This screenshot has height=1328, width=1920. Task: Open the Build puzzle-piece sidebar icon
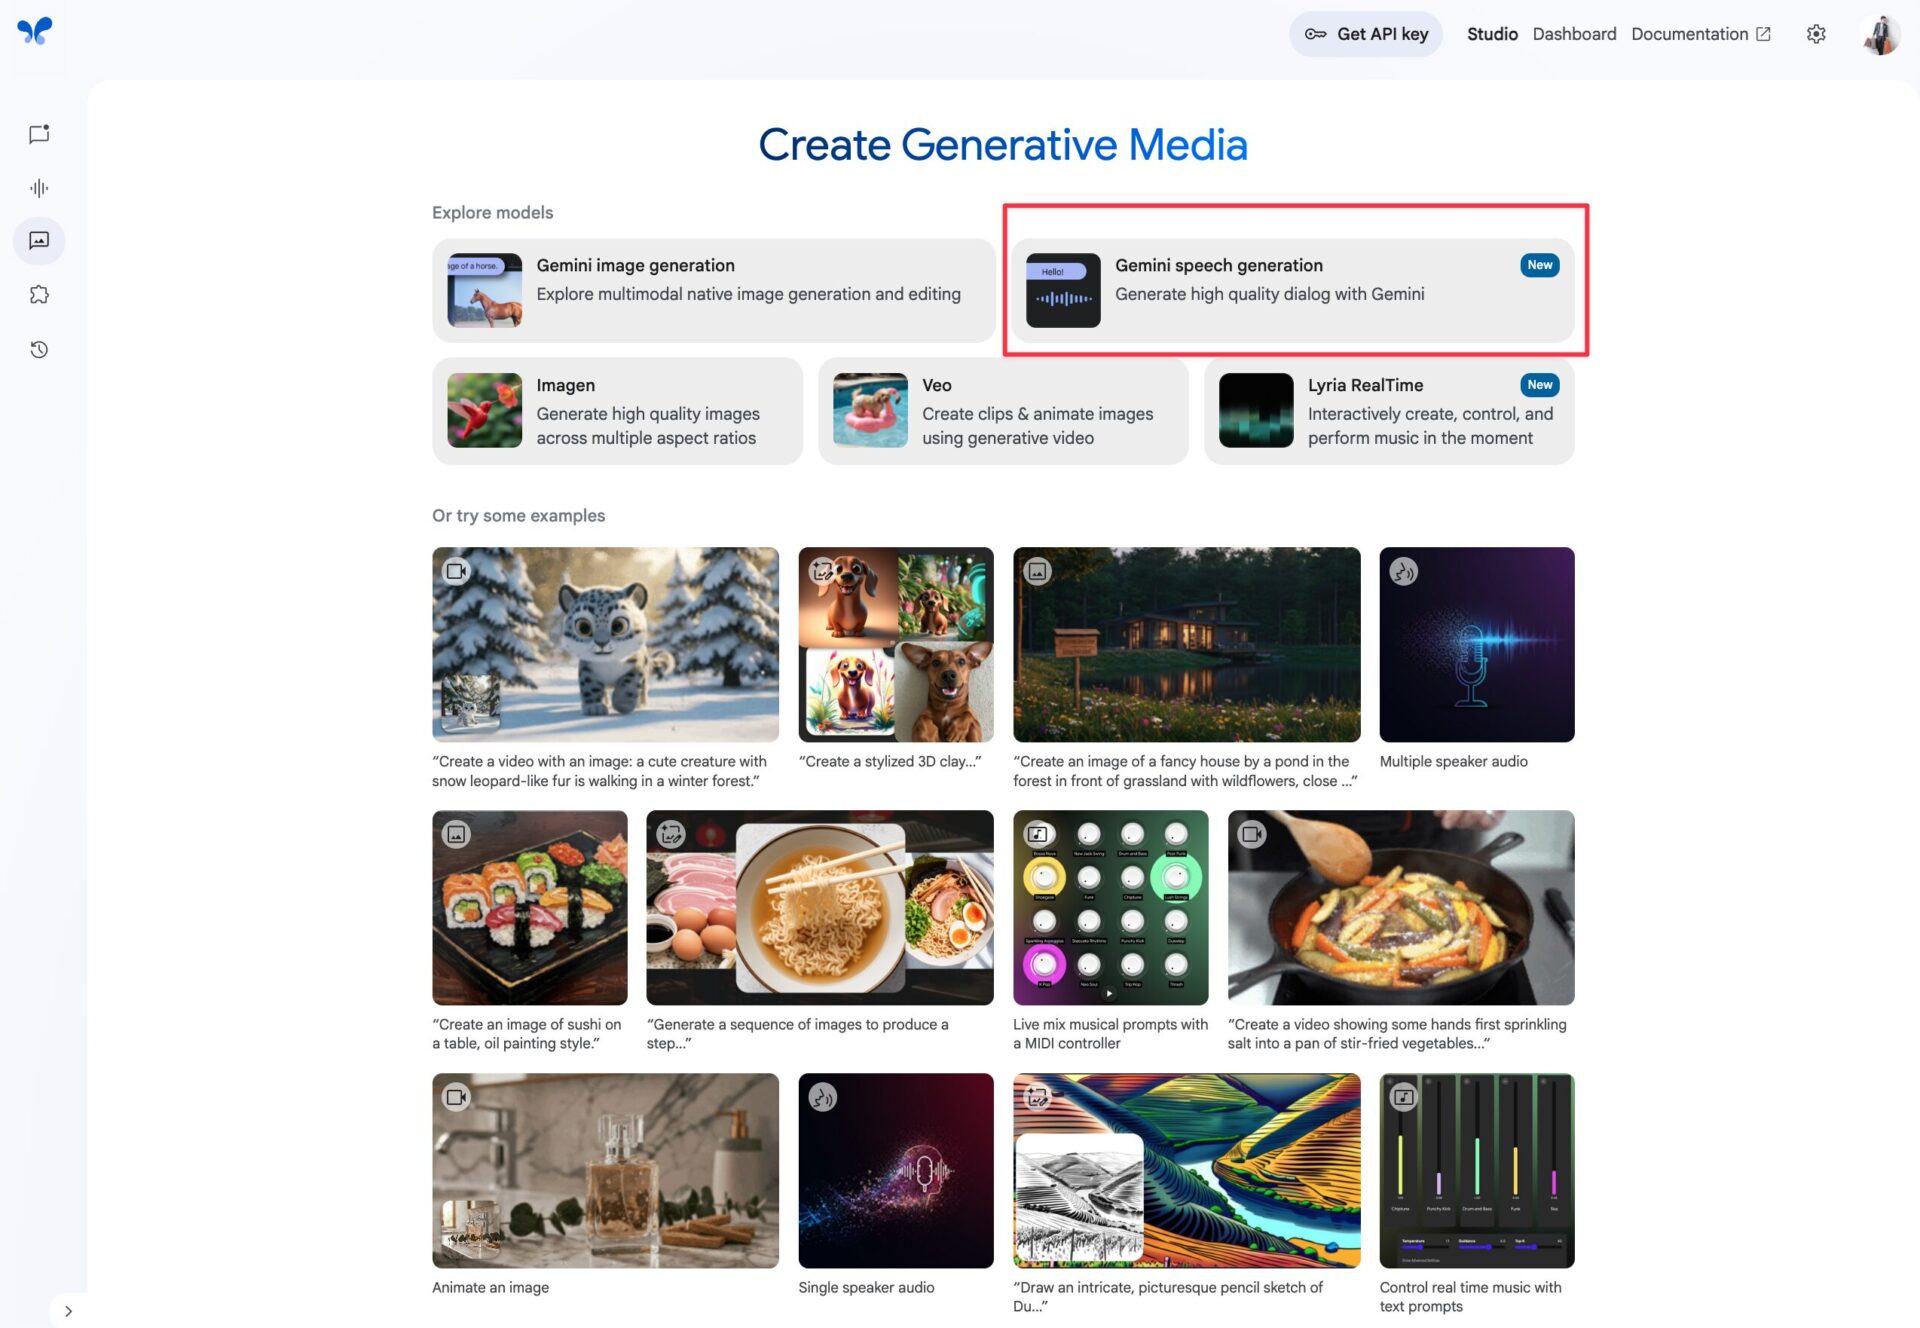point(39,295)
